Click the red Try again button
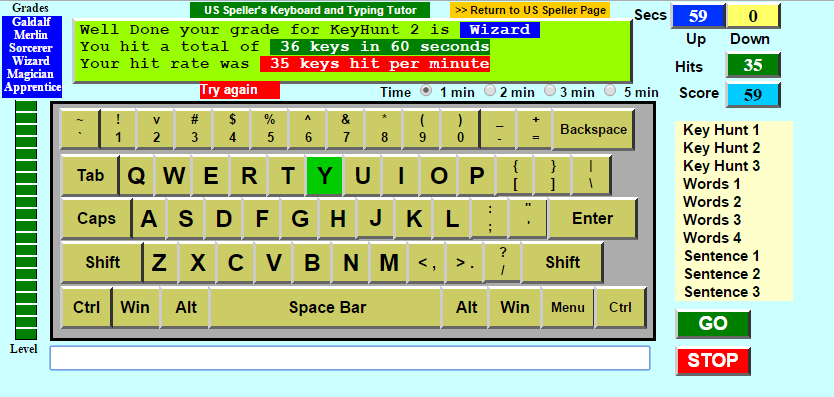 [240, 90]
